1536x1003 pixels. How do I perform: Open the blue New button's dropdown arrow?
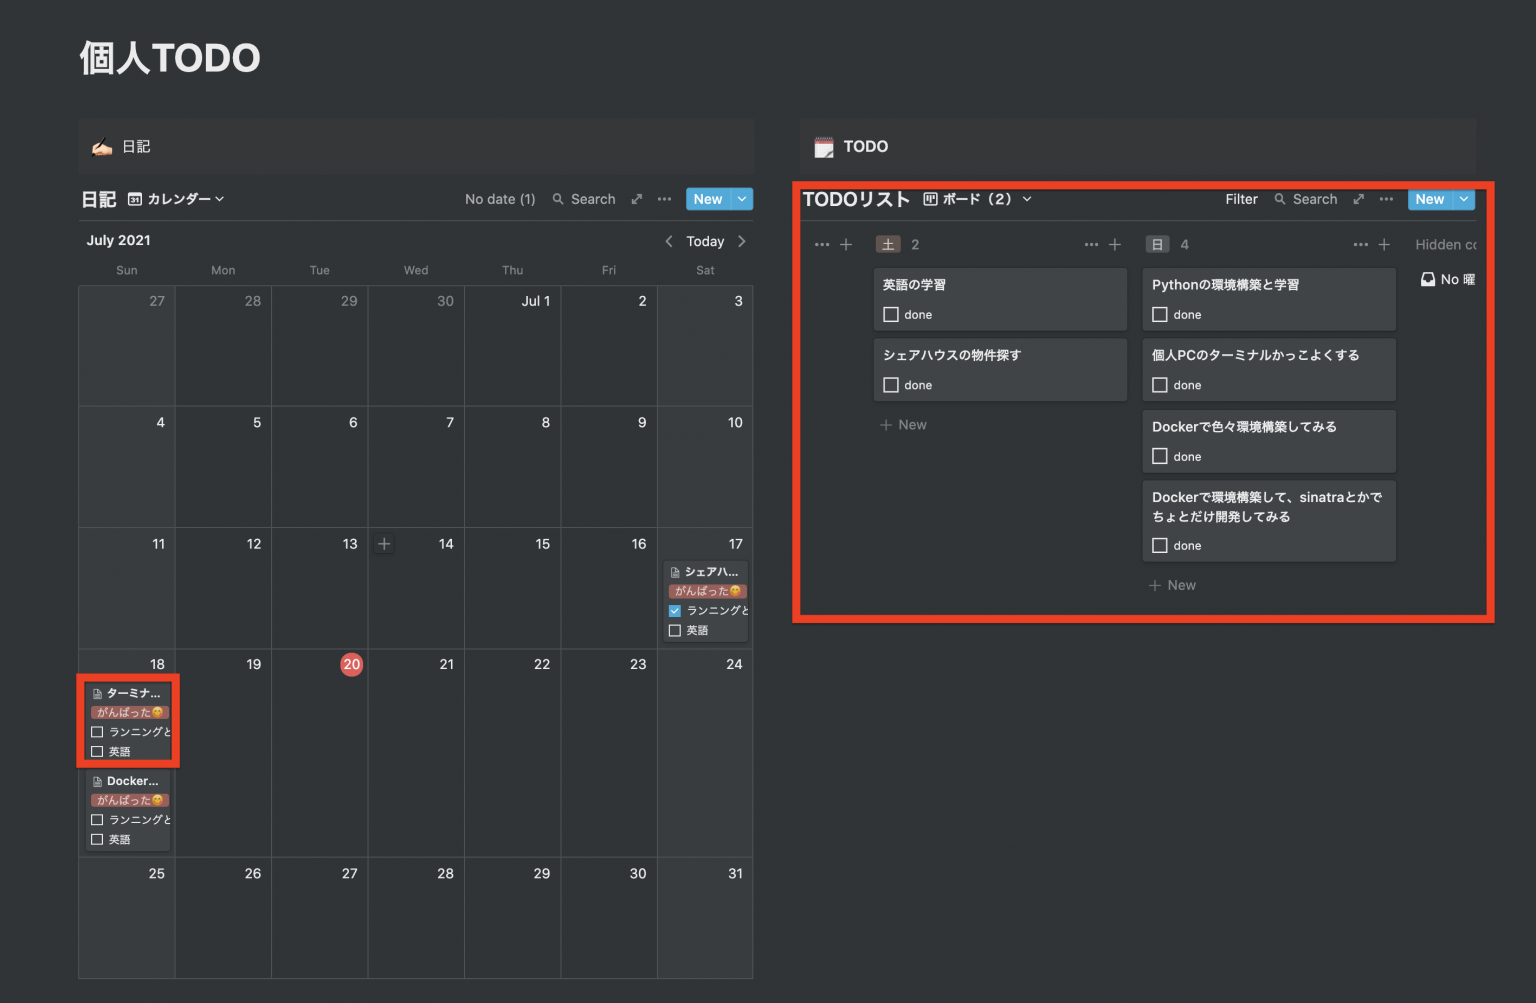point(1463,199)
